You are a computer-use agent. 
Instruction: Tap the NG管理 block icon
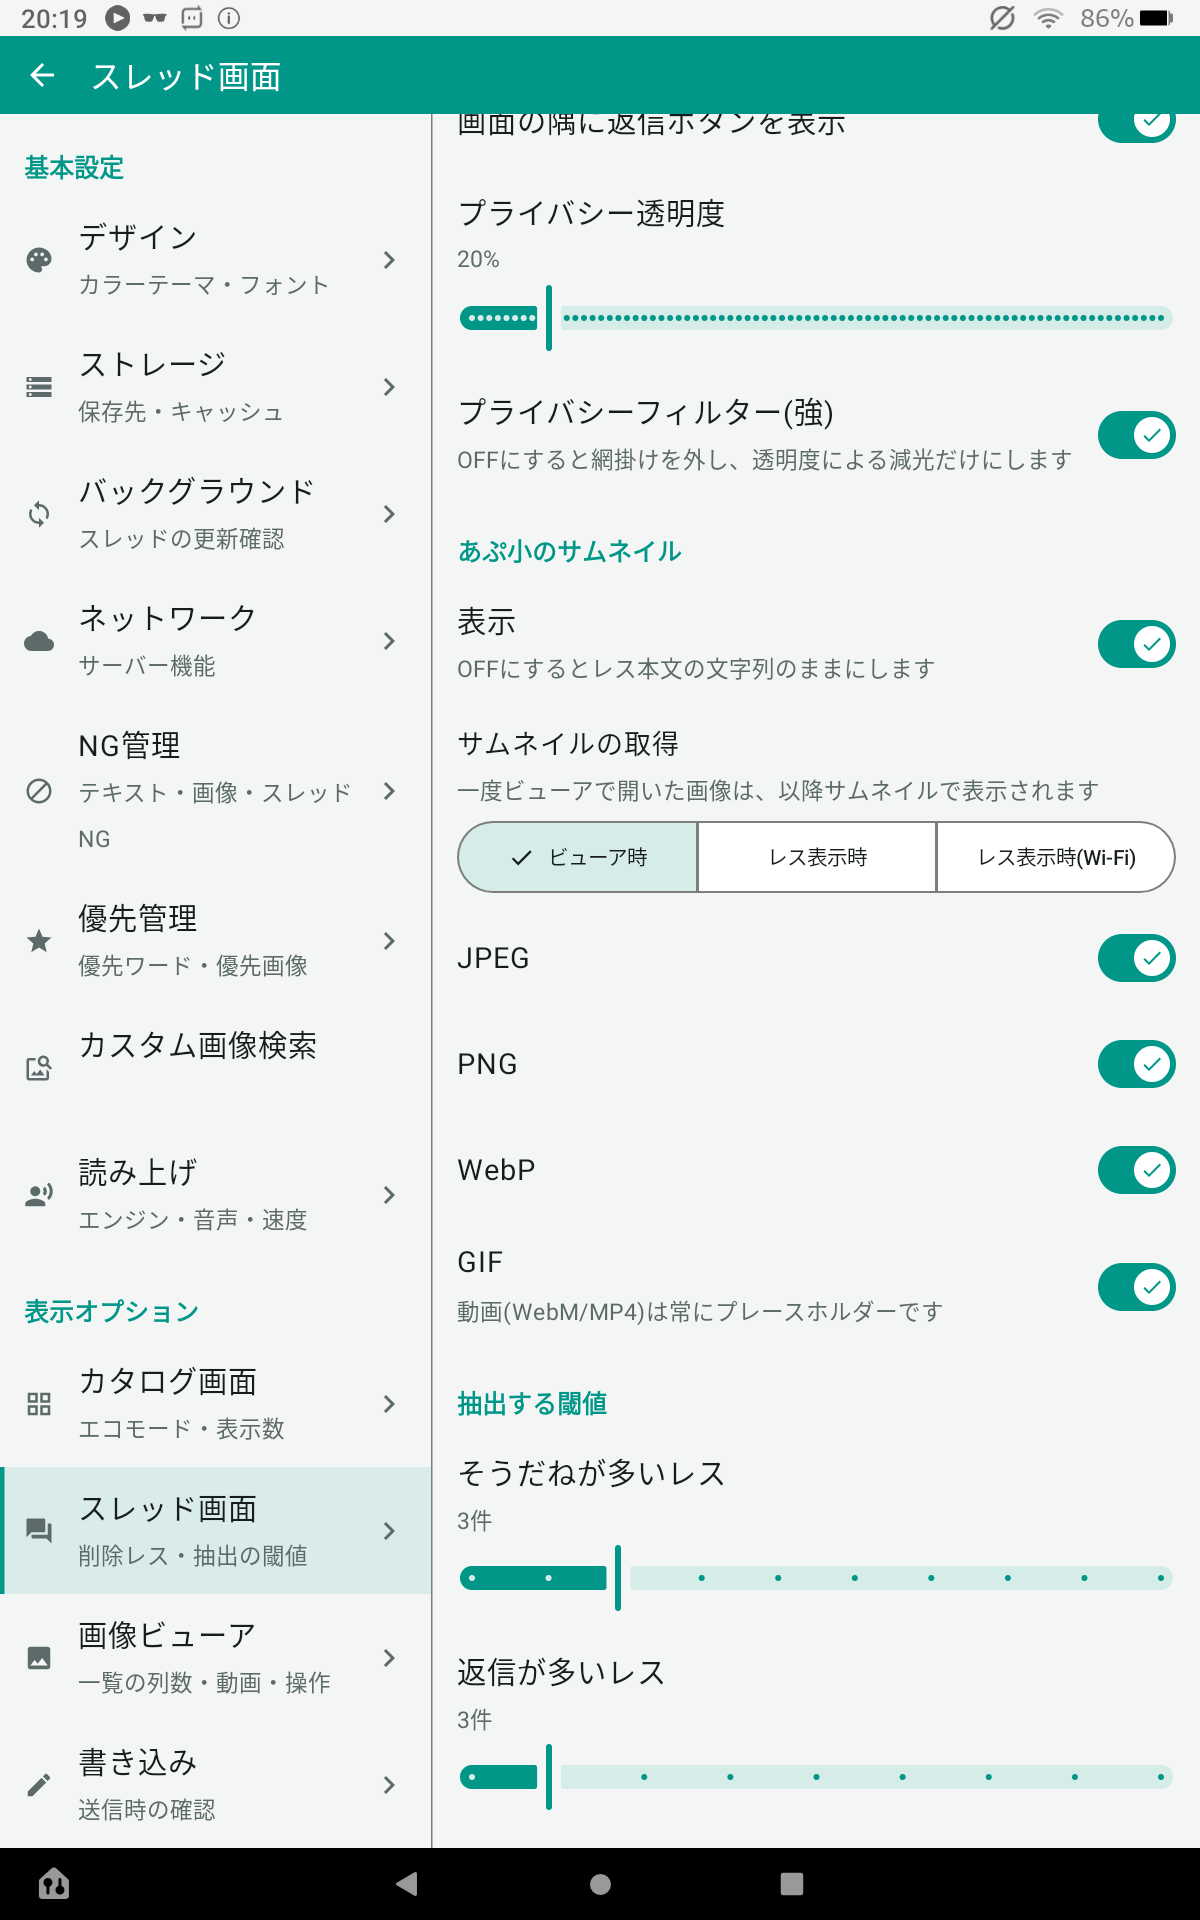tap(39, 791)
